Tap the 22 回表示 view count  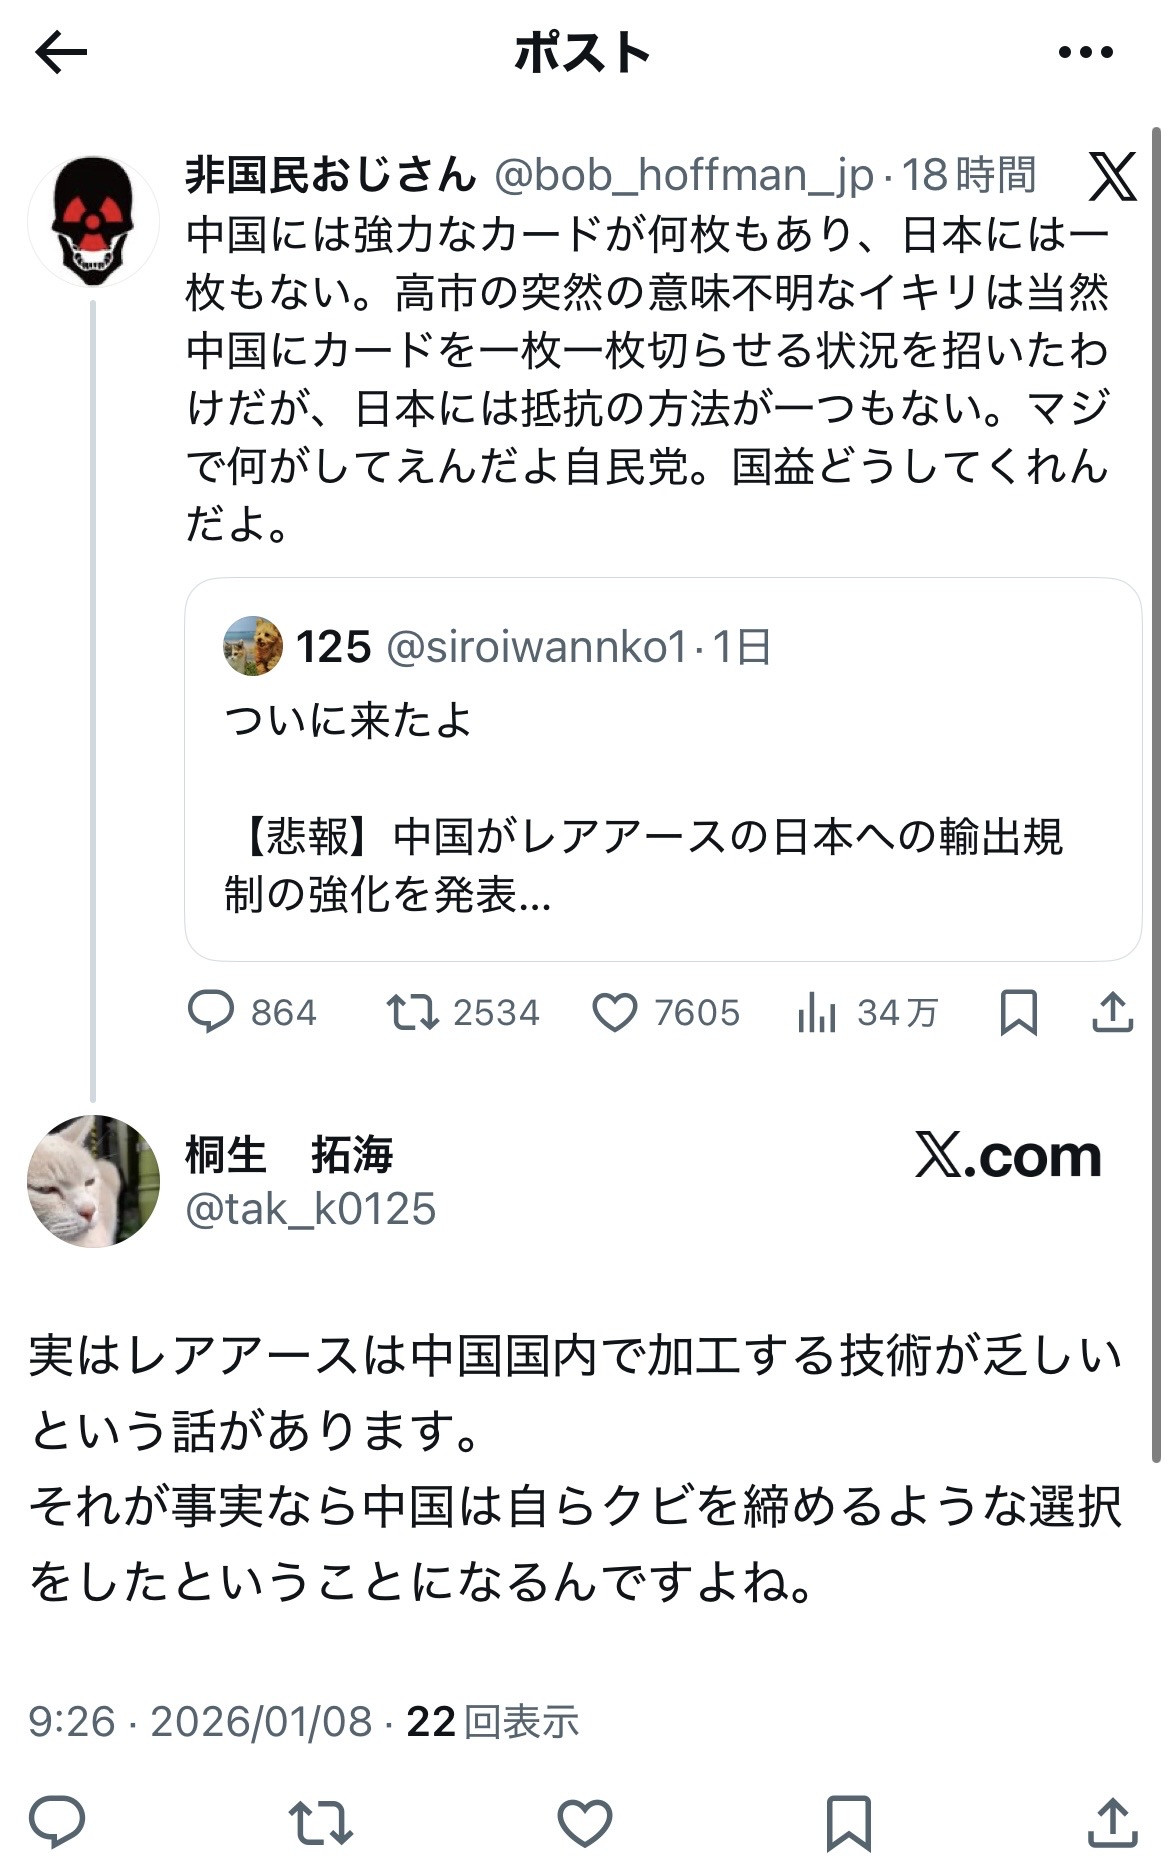coord(493,1722)
